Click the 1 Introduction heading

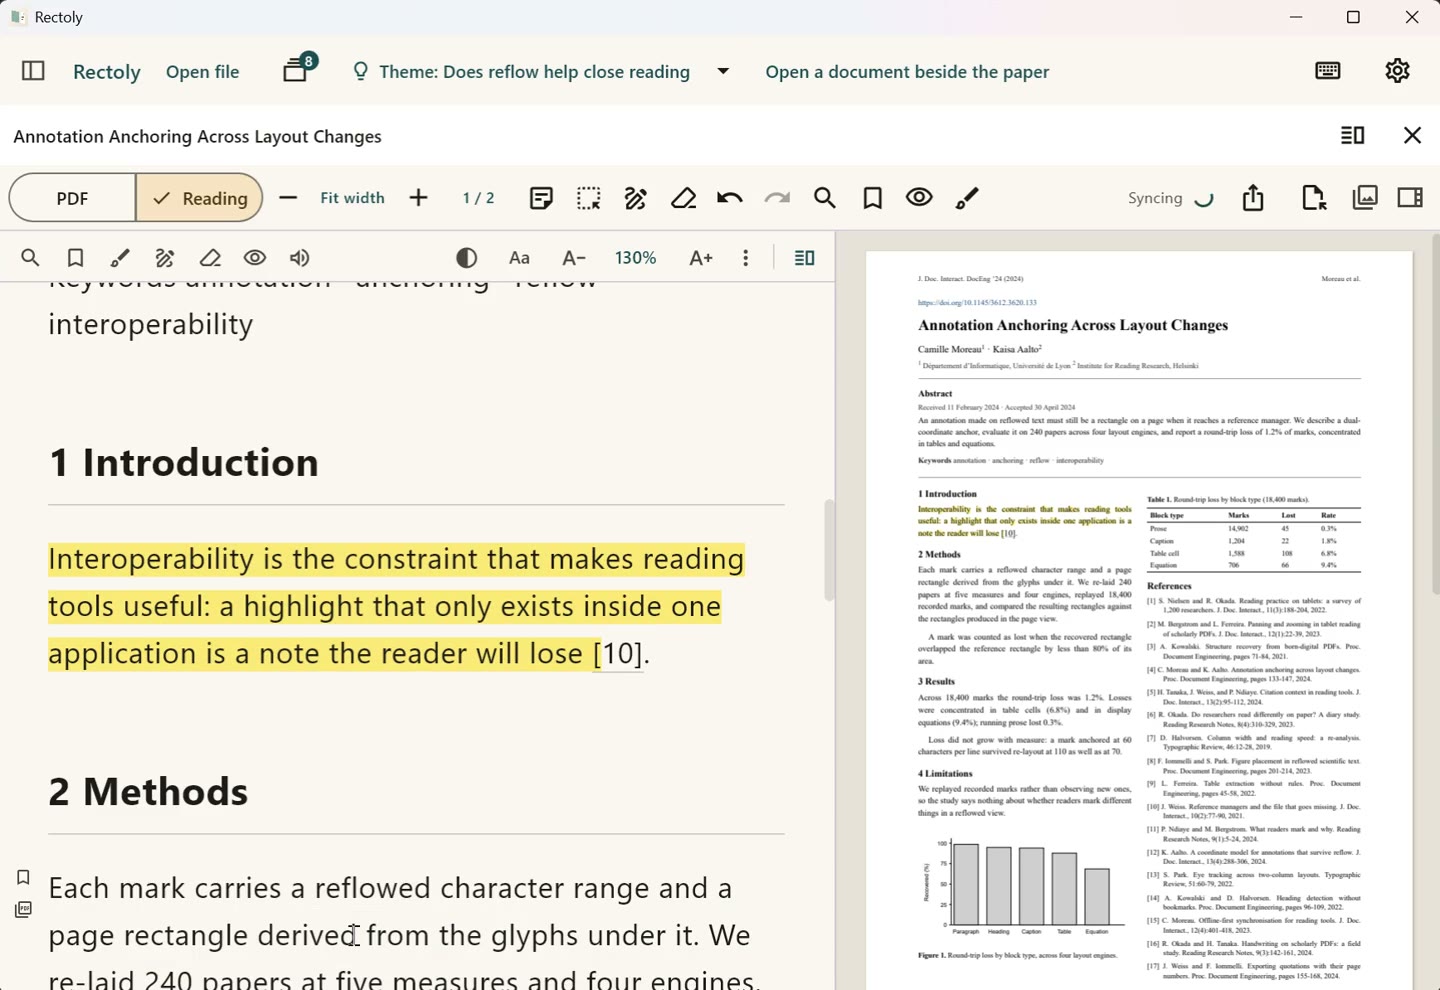pyautogui.click(x=184, y=463)
